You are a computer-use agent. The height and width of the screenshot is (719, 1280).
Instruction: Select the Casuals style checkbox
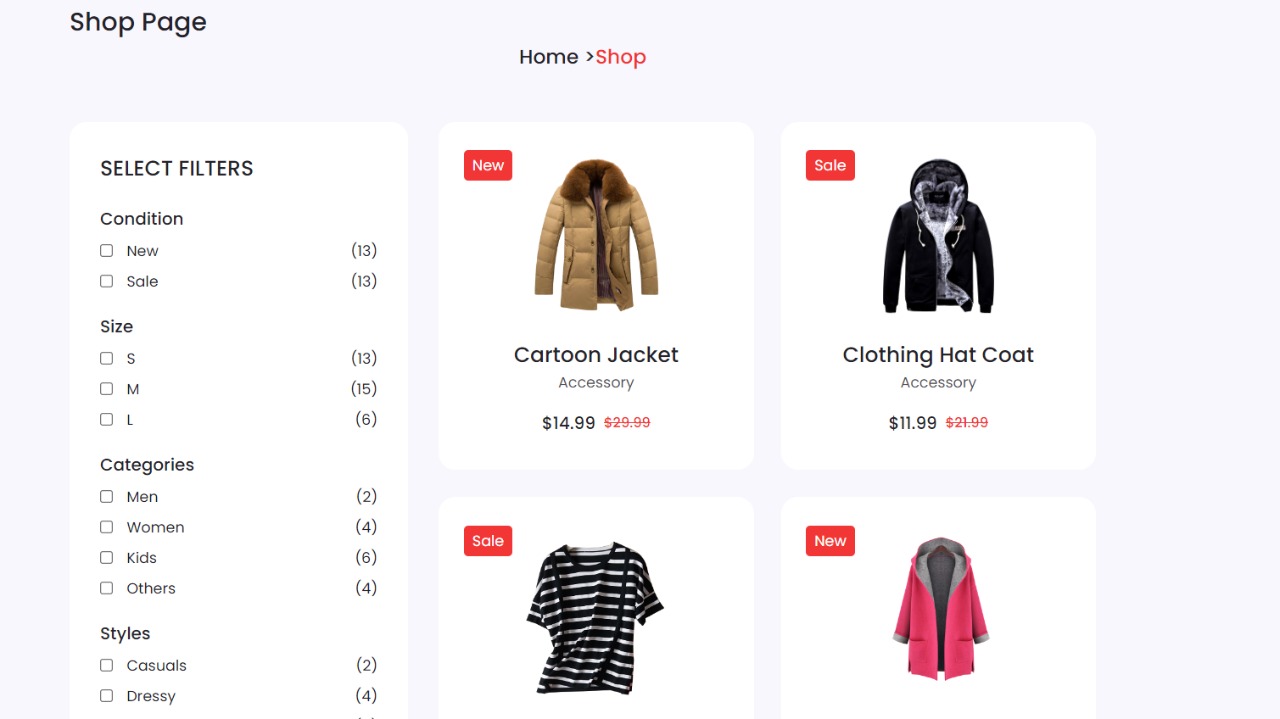click(107, 665)
